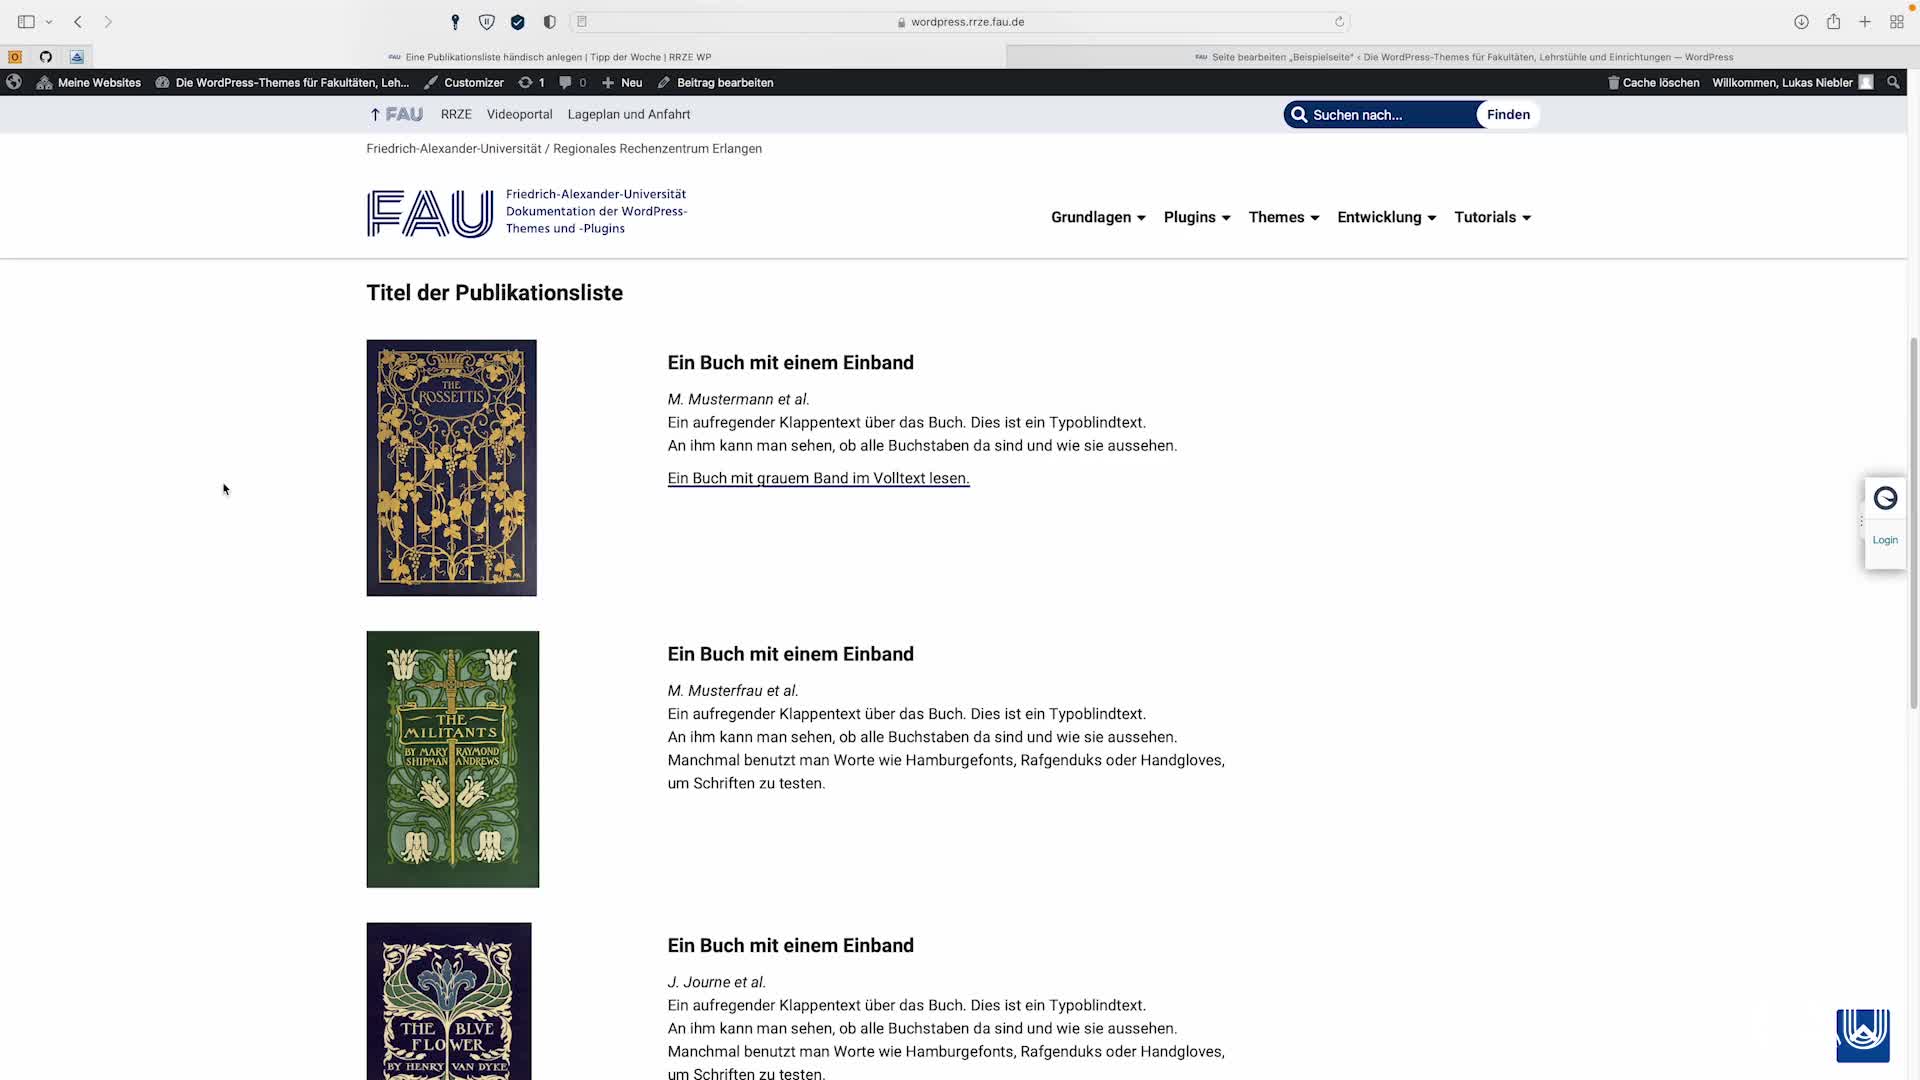Toggle the sidebar button in Safari
Image resolution: width=1920 pixels, height=1080 pixels.
pyautogui.click(x=26, y=21)
